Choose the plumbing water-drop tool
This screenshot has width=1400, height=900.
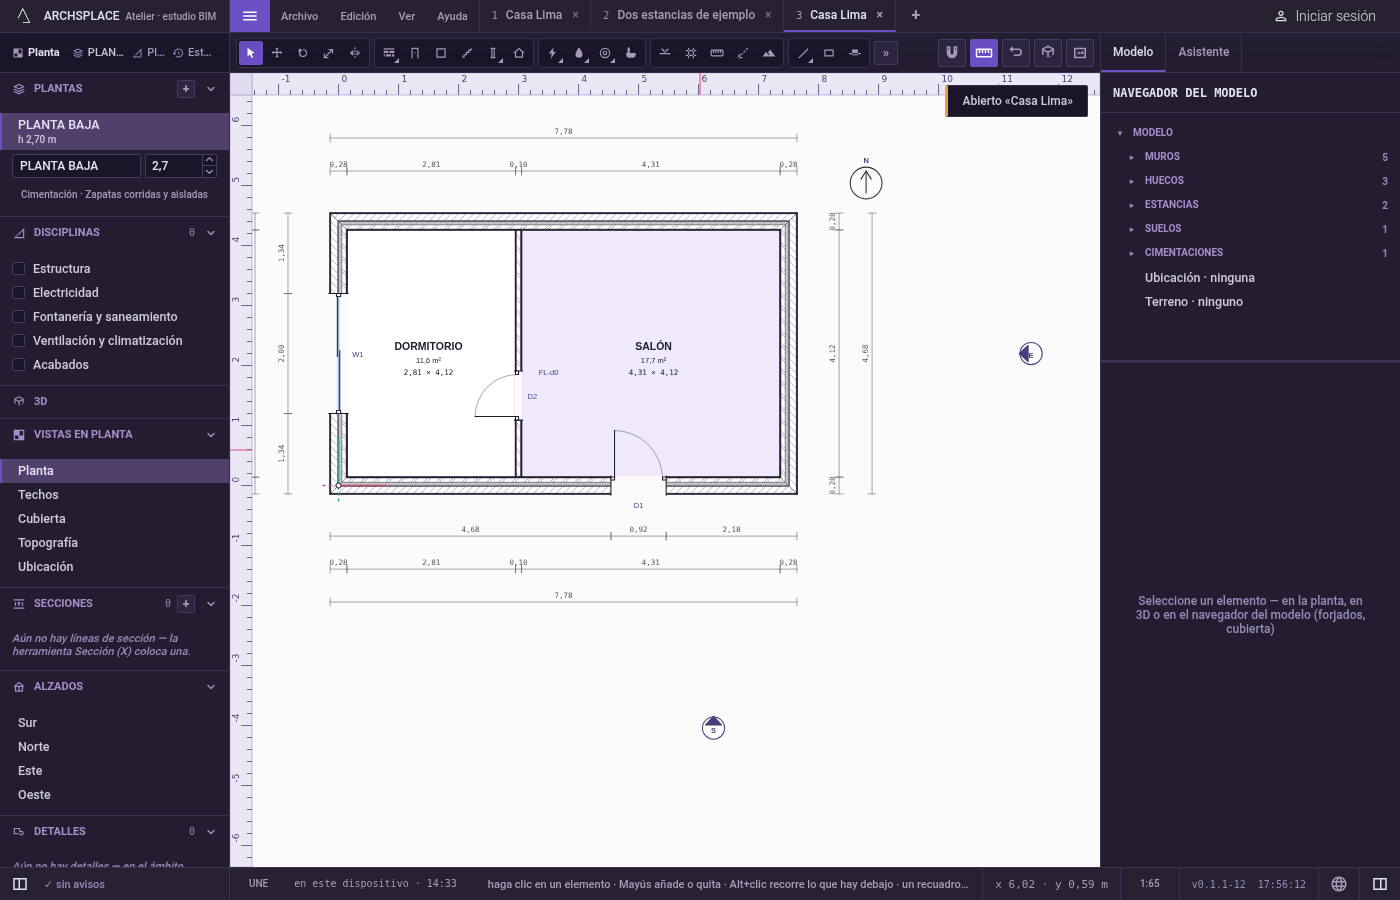(x=579, y=53)
